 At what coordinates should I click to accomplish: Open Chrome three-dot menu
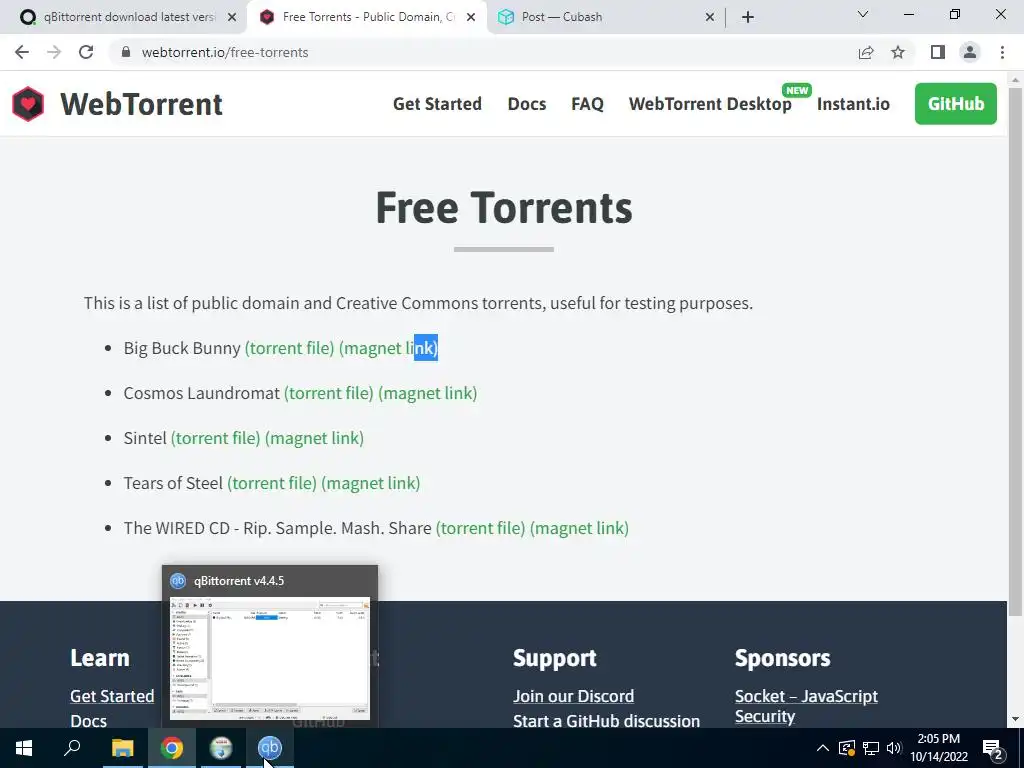1002,52
